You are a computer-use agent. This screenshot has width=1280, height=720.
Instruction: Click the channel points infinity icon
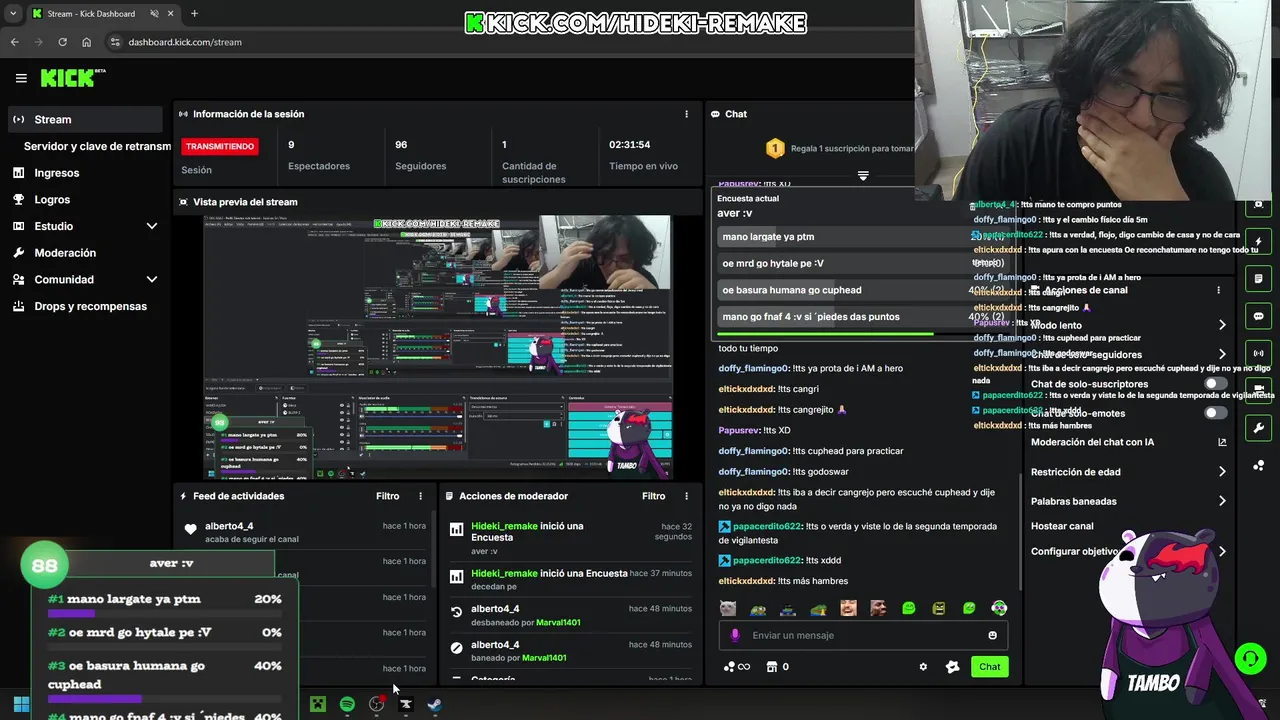(737, 667)
